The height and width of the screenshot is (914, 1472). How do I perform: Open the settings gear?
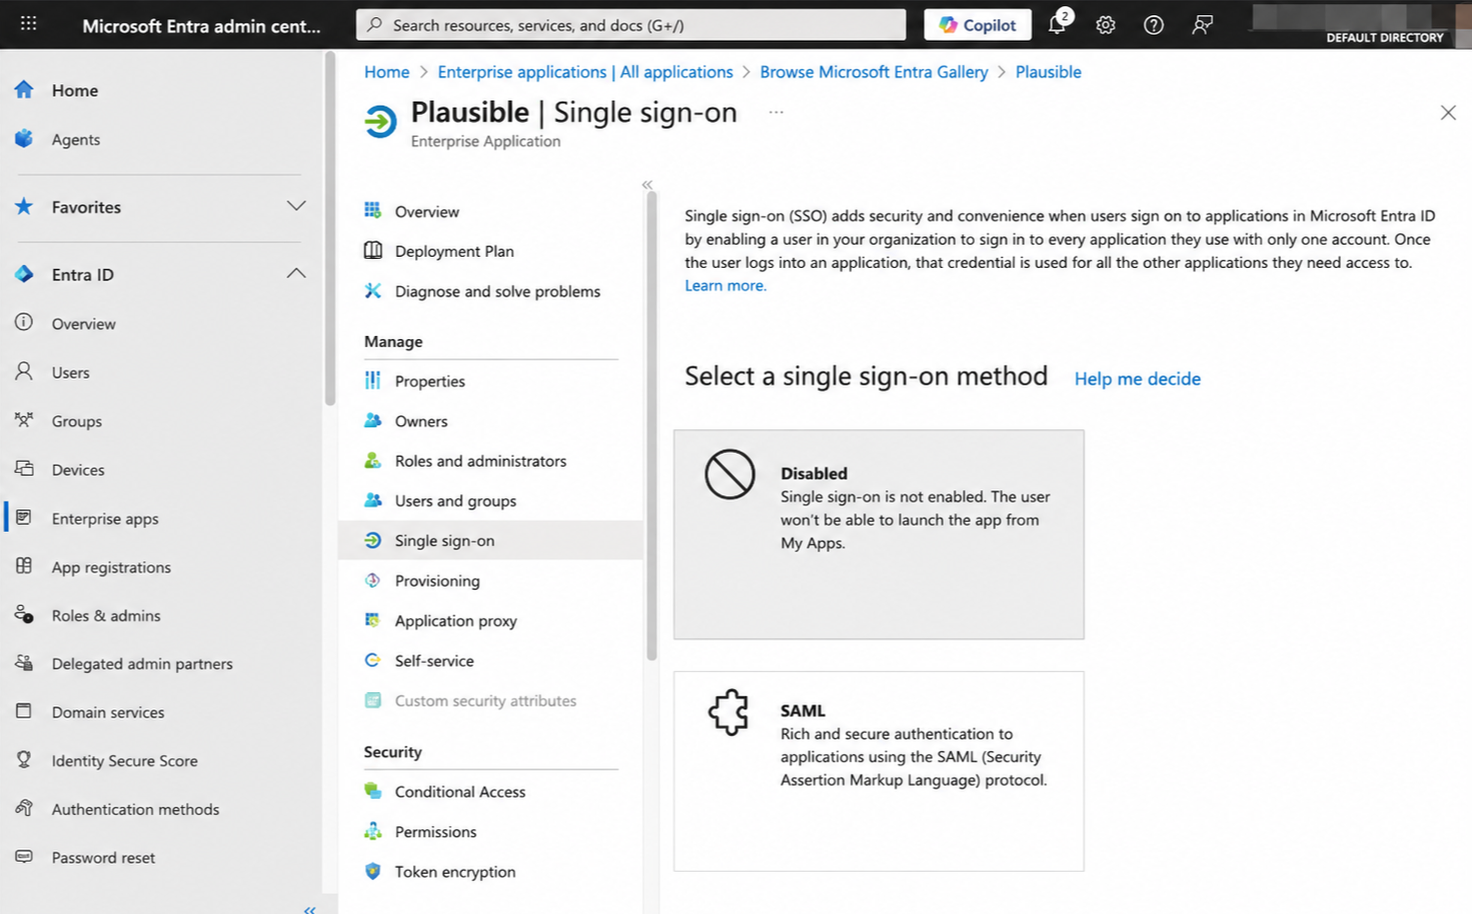[1105, 25]
